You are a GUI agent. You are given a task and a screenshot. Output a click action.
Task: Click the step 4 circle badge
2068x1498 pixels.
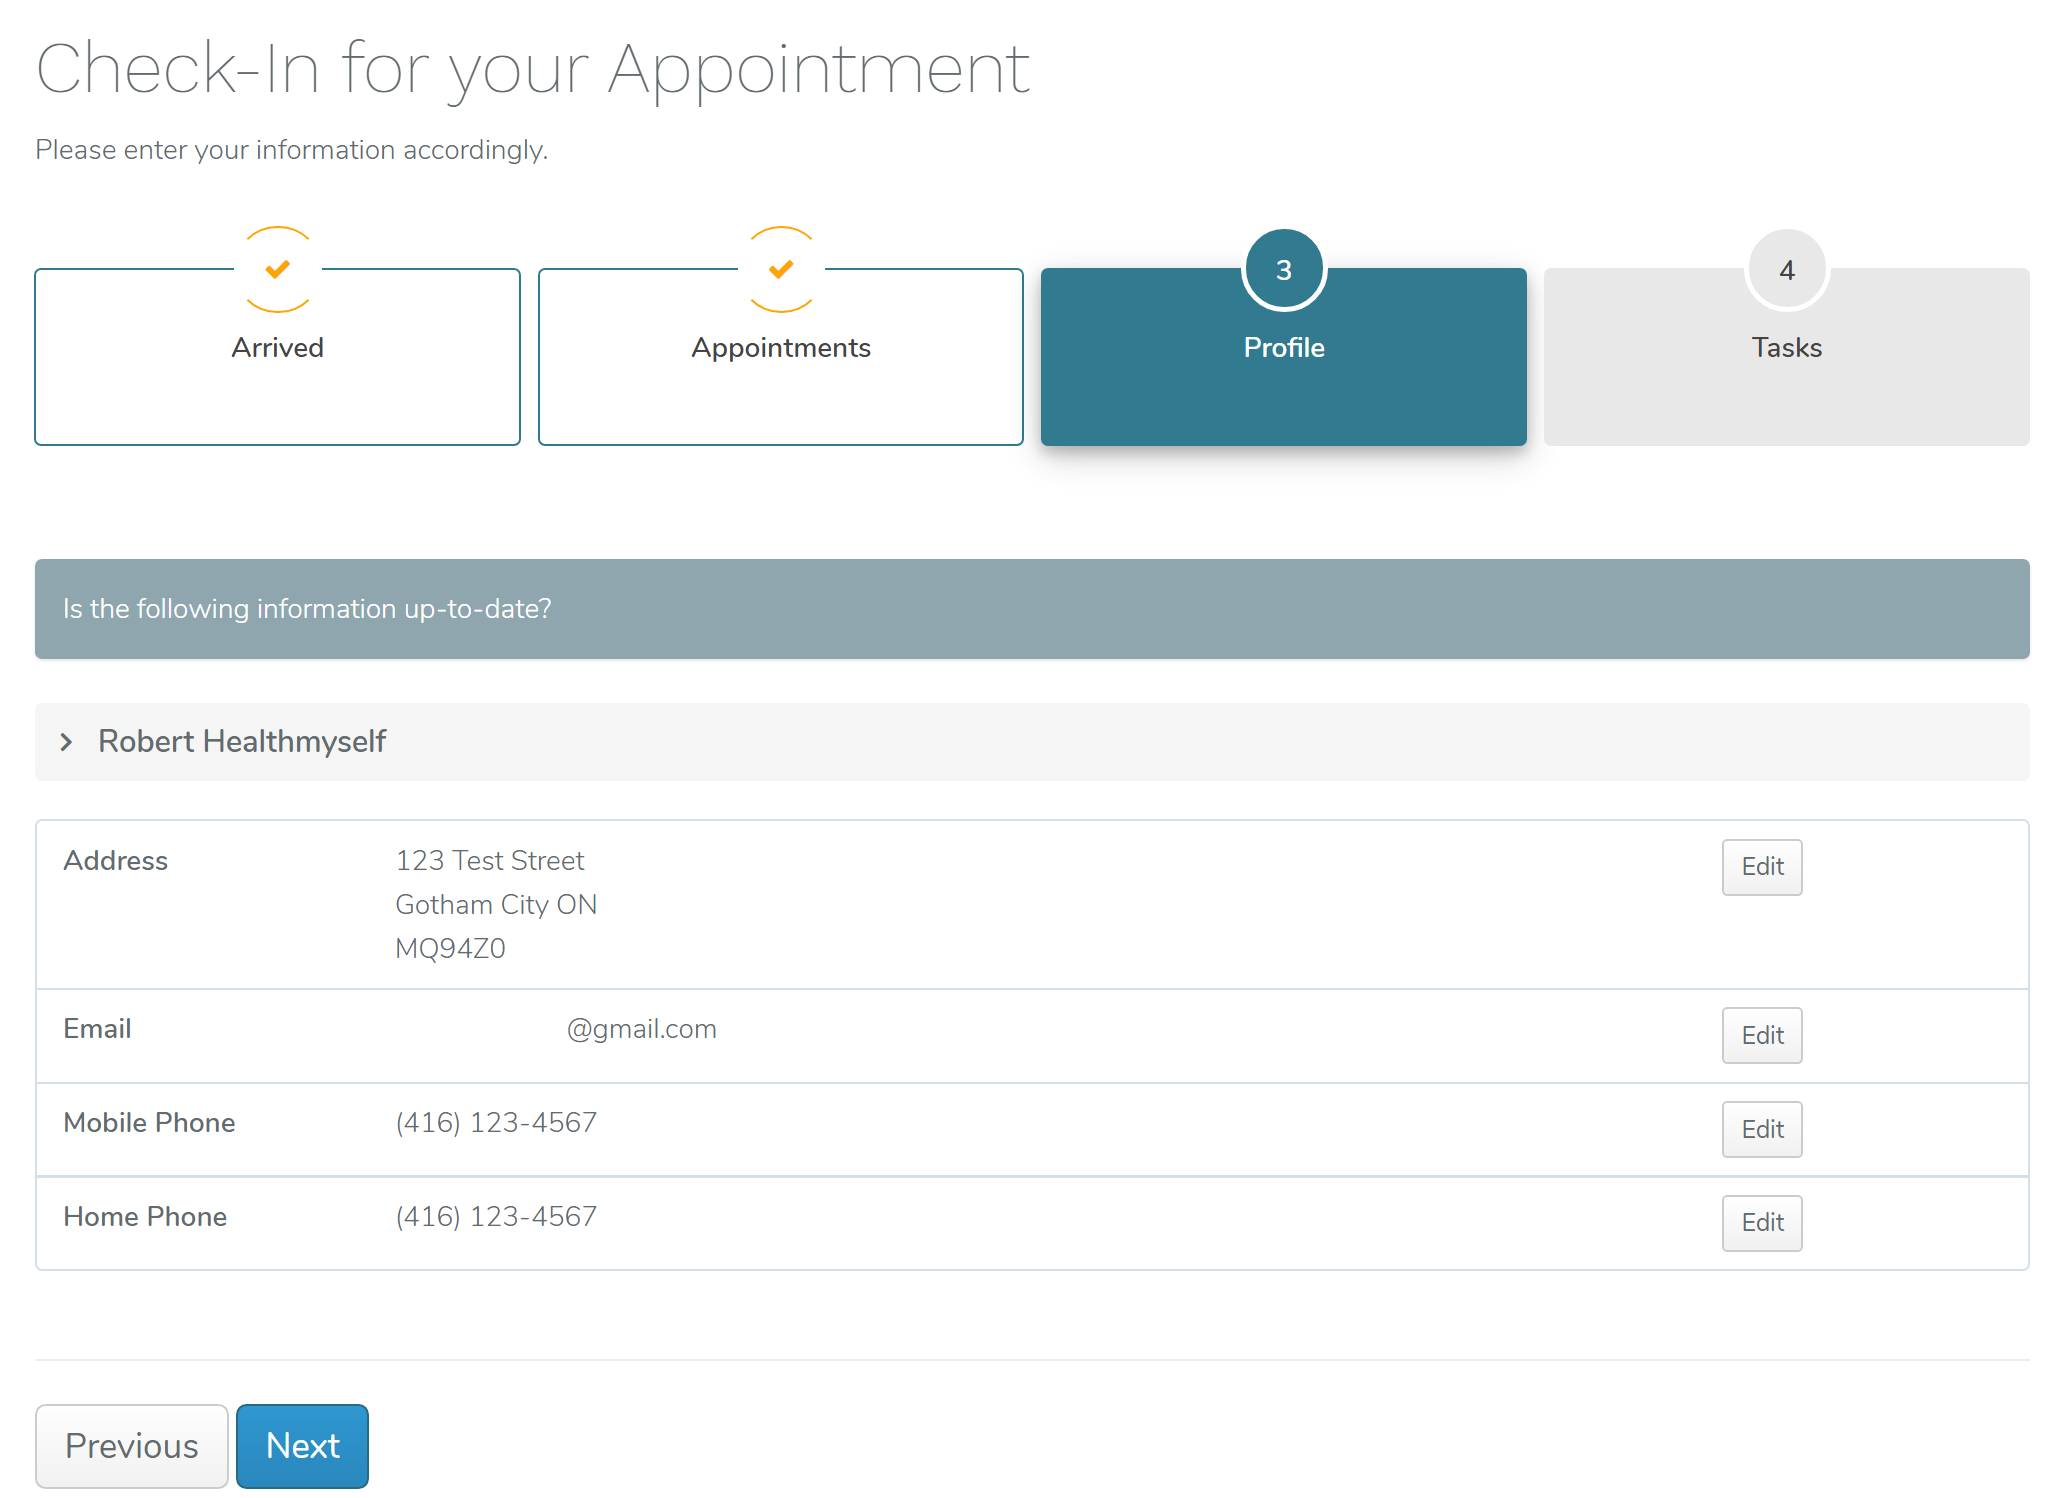[x=1787, y=270]
